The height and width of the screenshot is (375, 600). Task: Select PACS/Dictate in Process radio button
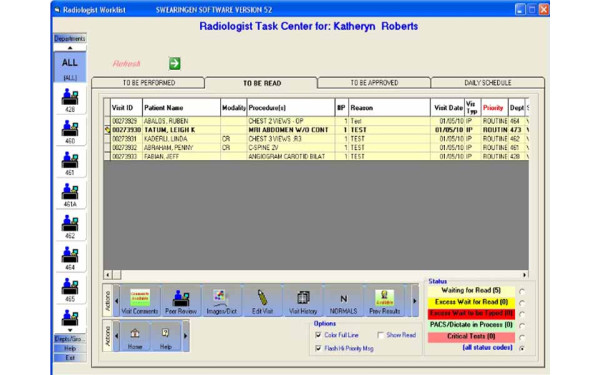(522, 326)
